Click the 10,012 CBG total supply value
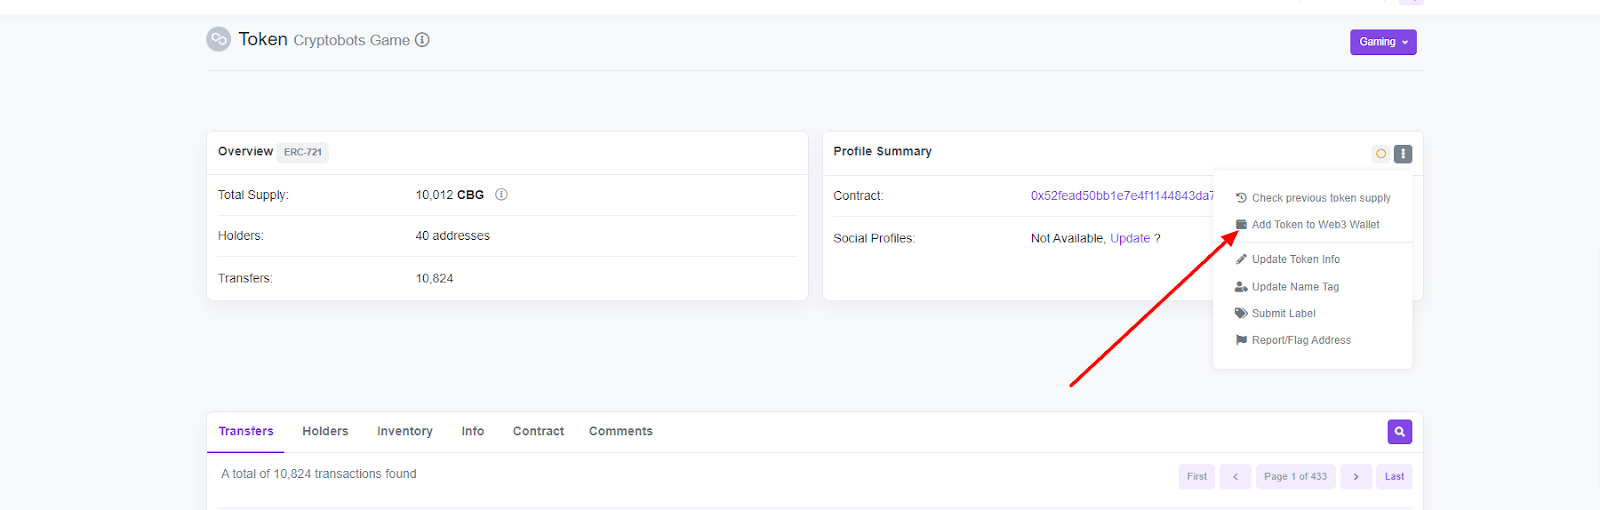The height and width of the screenshot is (510, 1600). click(x=450, y=195)
